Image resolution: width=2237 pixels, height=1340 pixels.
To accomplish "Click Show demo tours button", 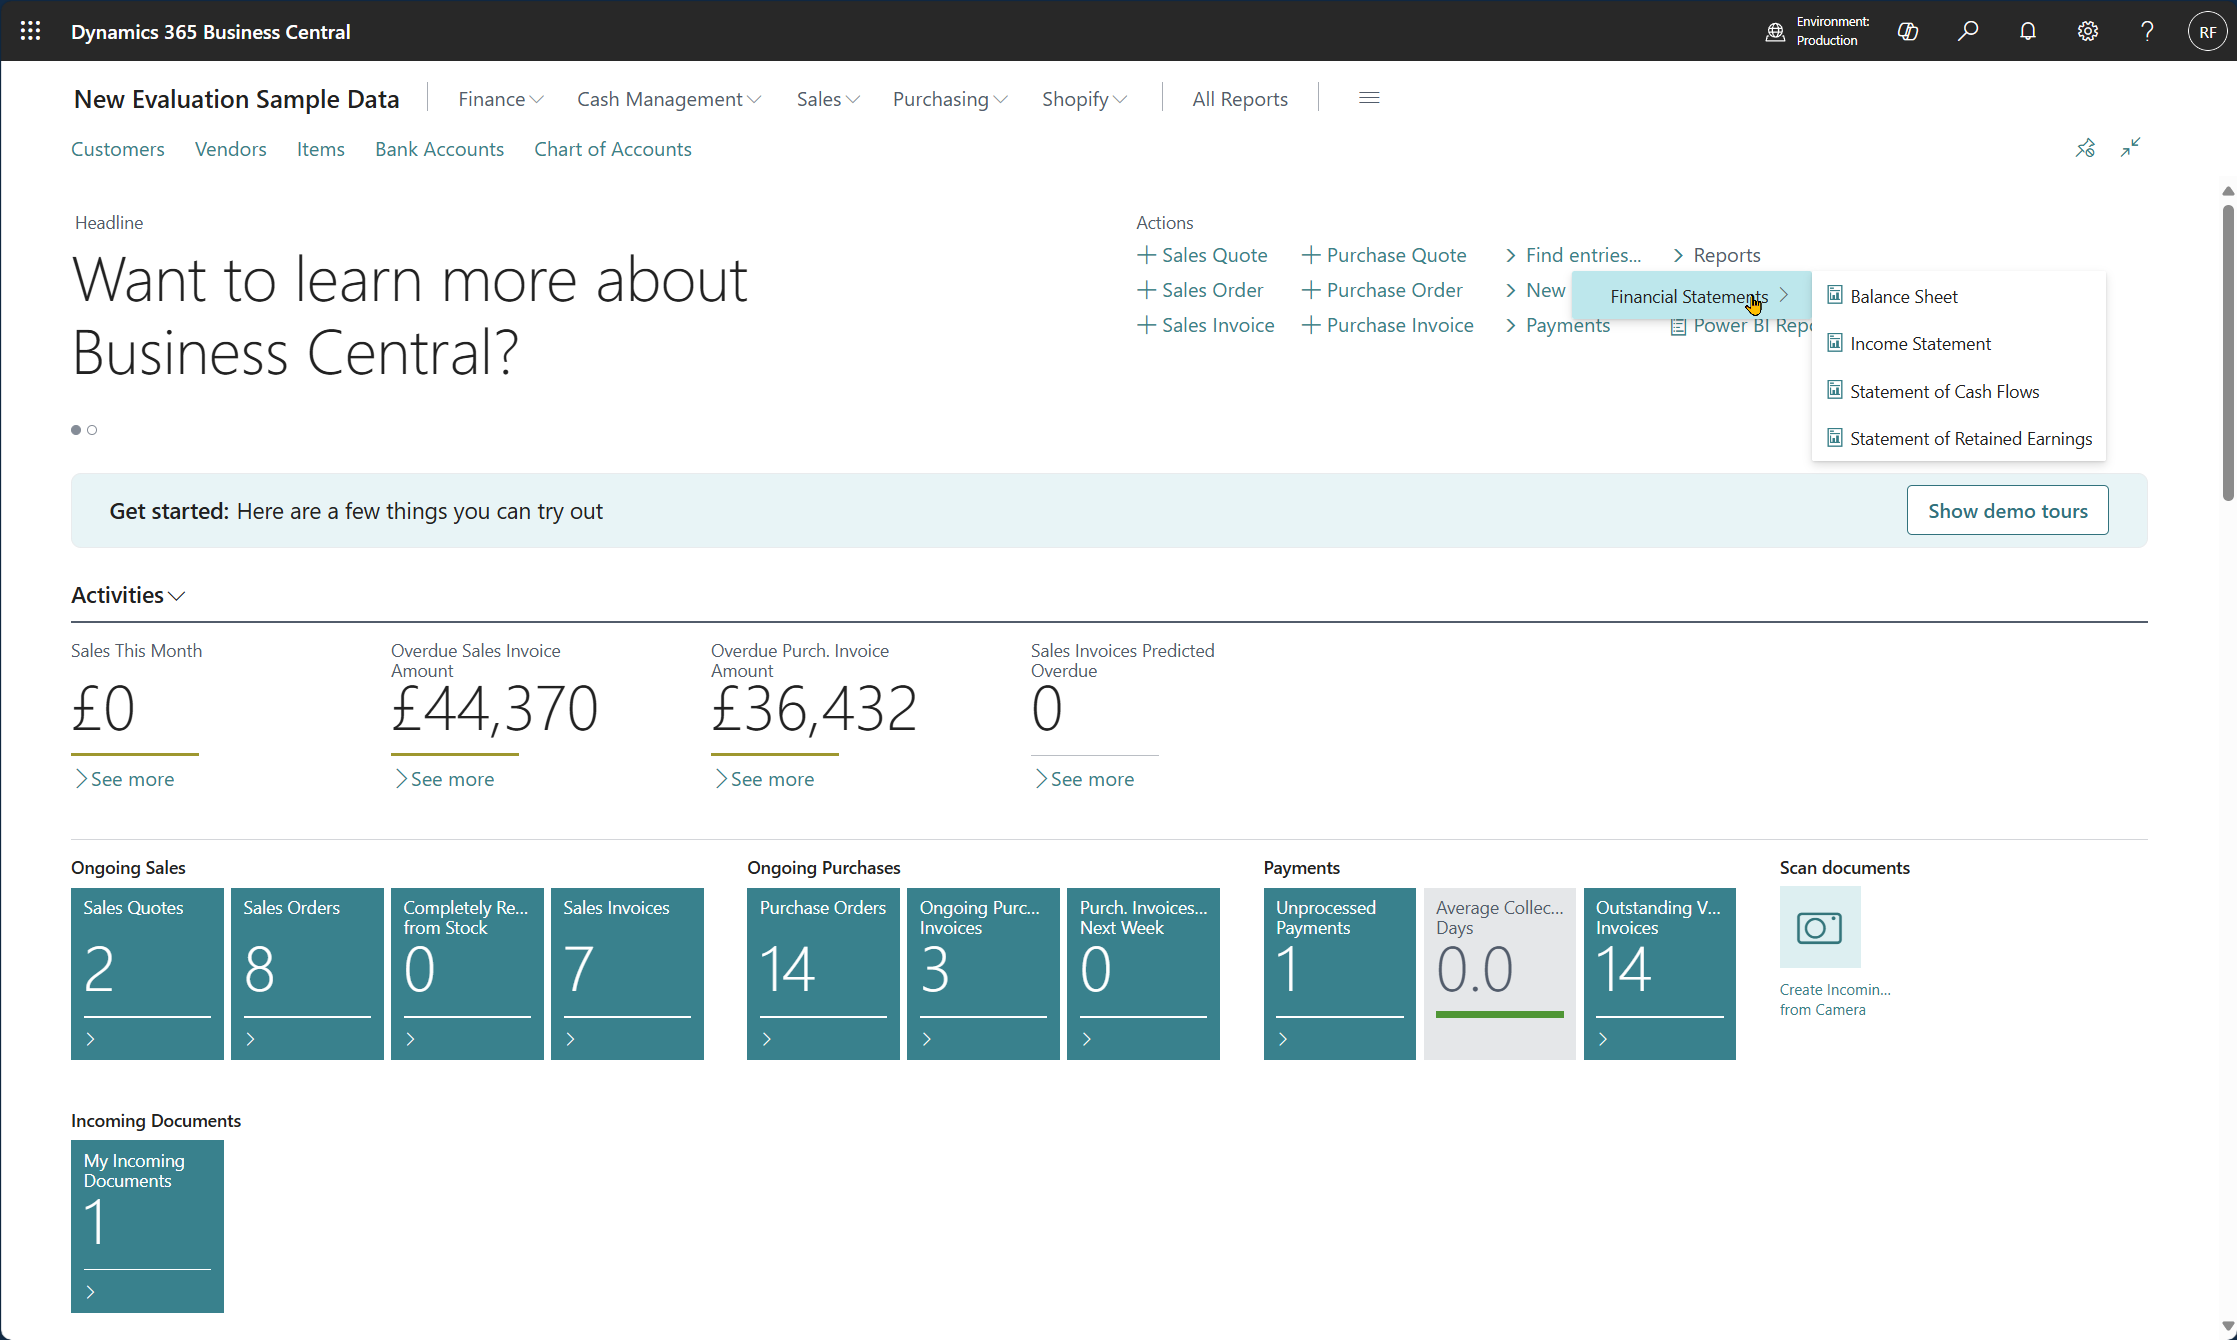I will click(2007, 510).
